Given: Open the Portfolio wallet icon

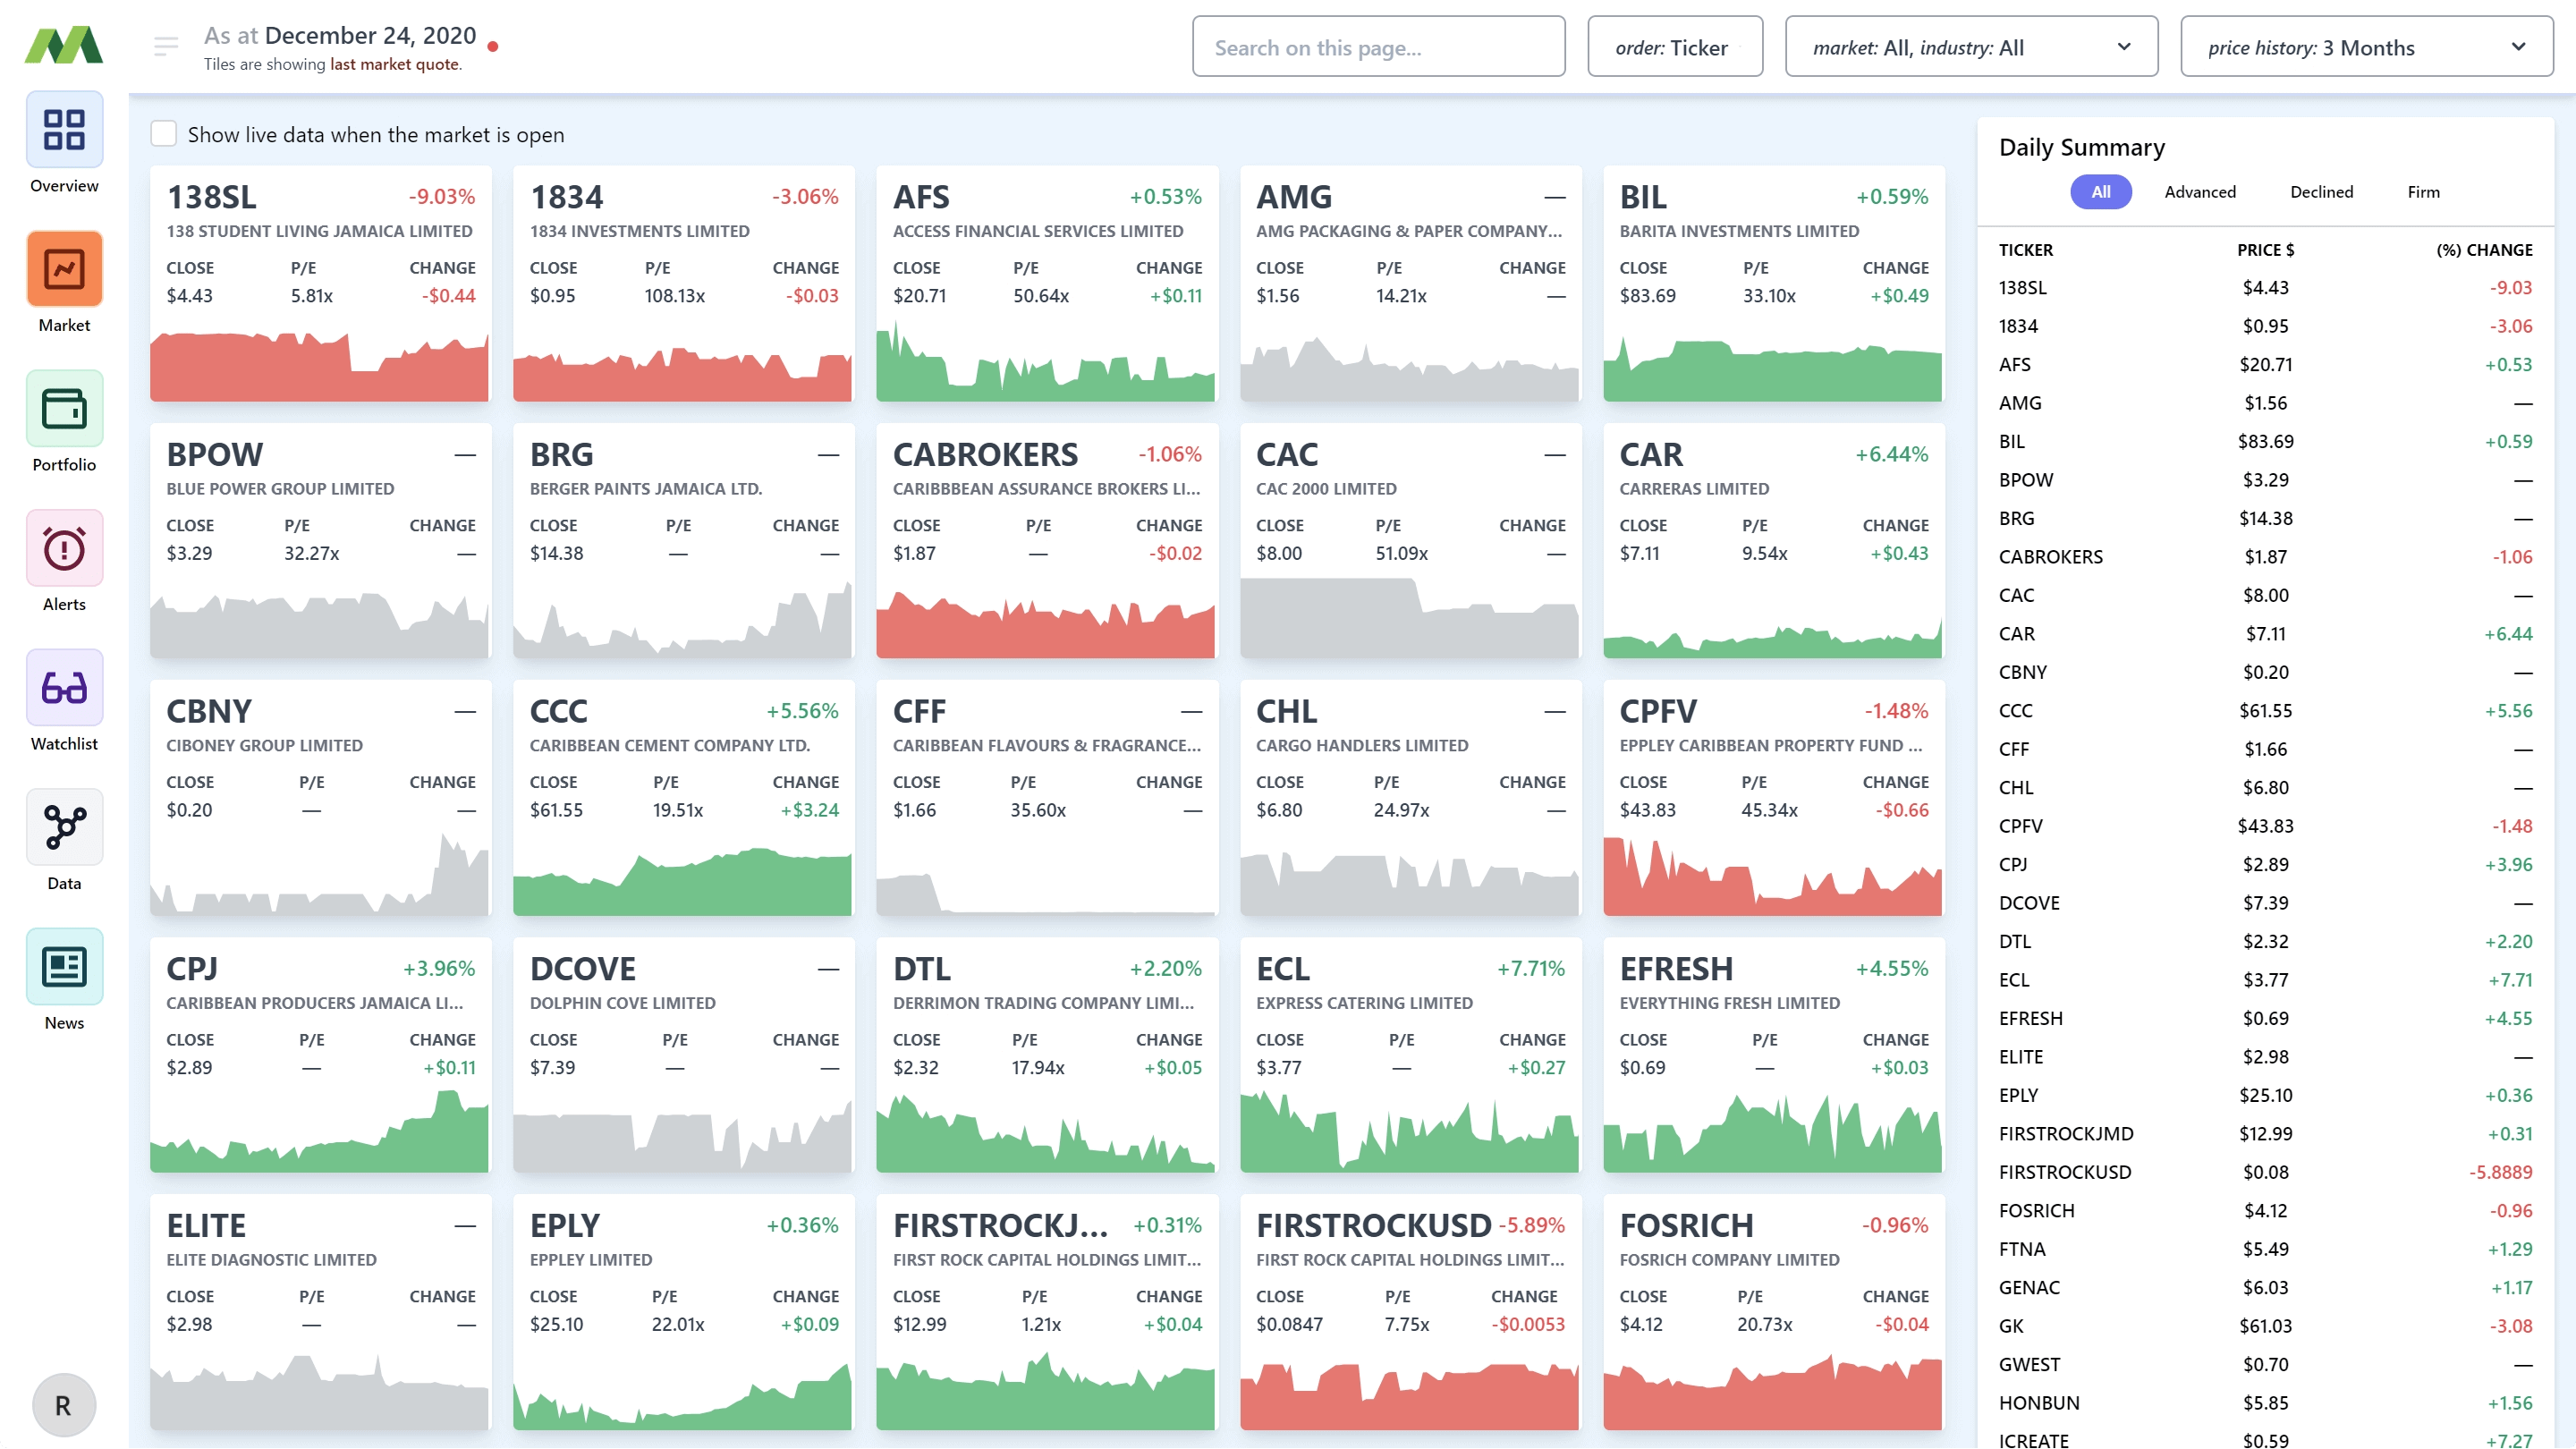Looking at the screenshot, I should tap(64, 409).
